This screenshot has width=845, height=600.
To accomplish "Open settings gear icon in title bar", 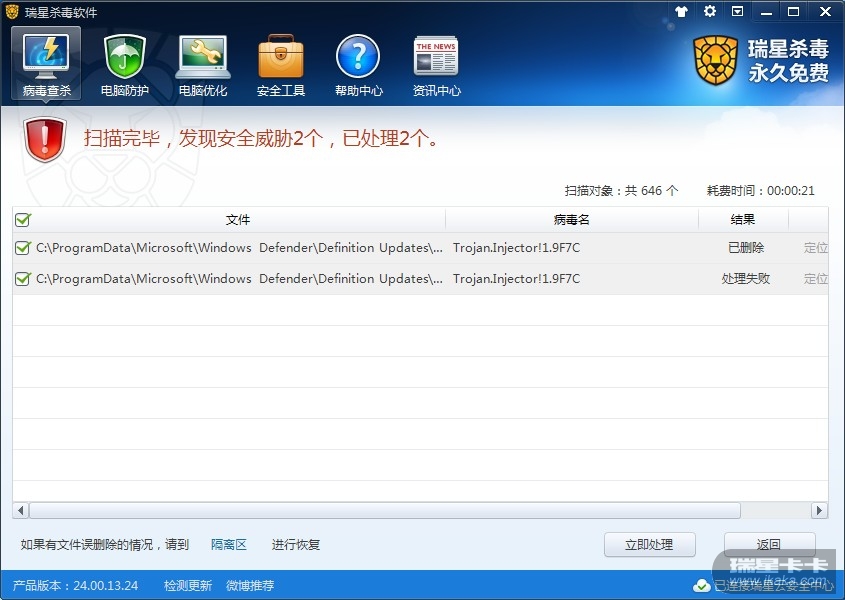I will [710, 11].
